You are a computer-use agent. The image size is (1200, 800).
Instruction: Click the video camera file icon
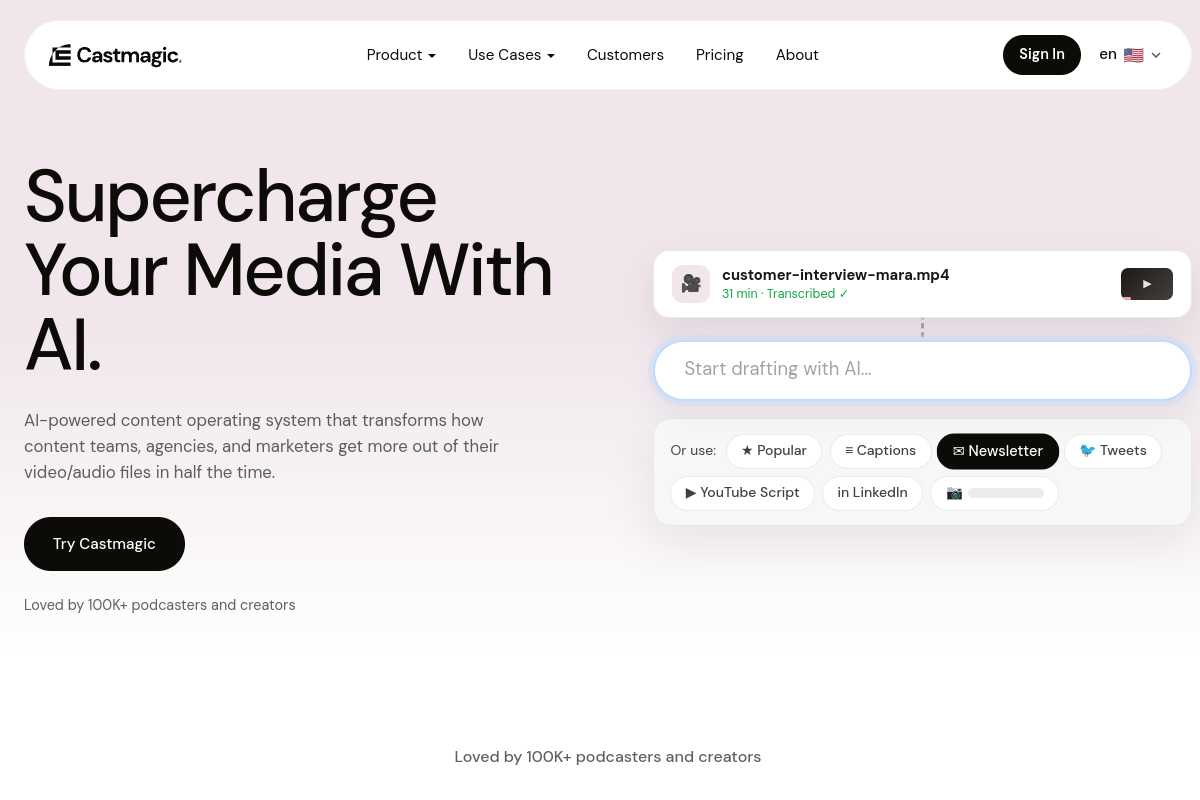pyautogui.click(x=691, y=284)
